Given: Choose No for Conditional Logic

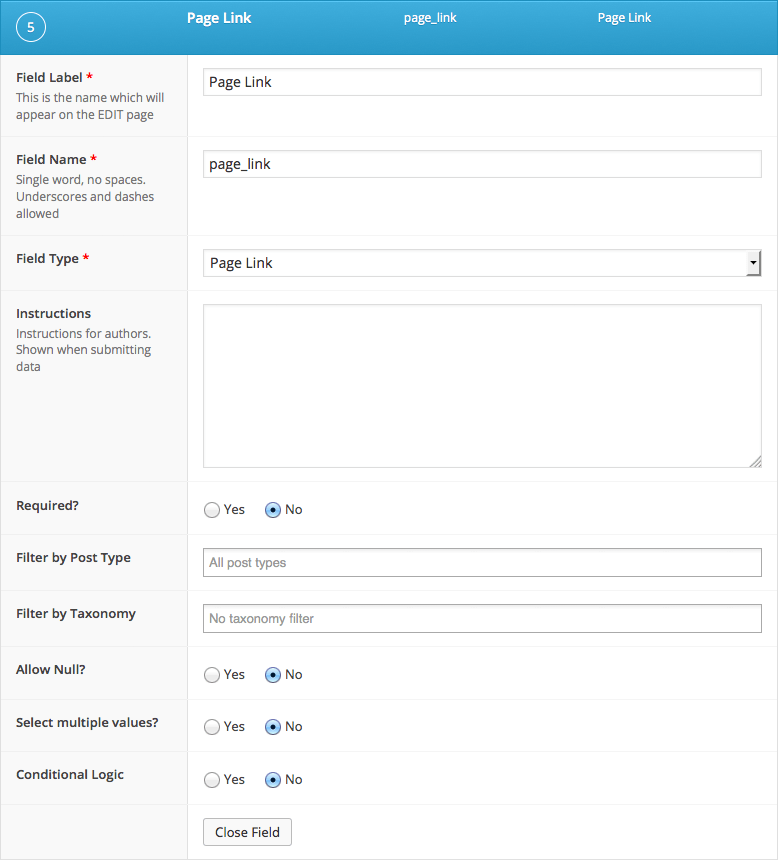Looking at the screenshot, I should pyautogui.click(x=272, y=780).
